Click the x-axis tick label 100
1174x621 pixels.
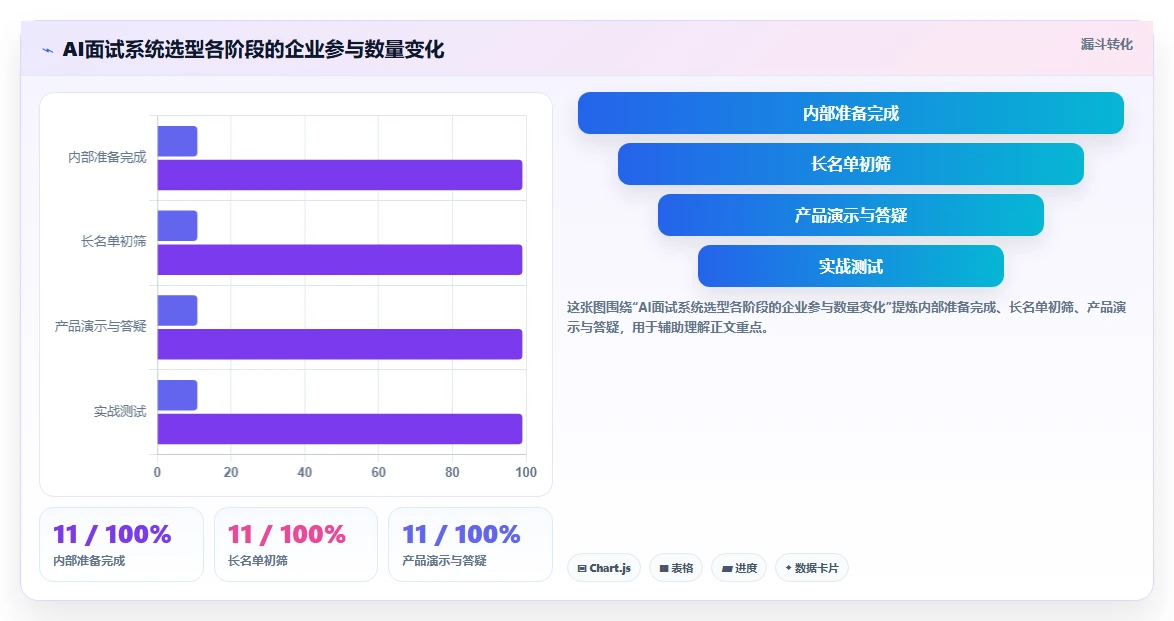click(x=526, y=472)
